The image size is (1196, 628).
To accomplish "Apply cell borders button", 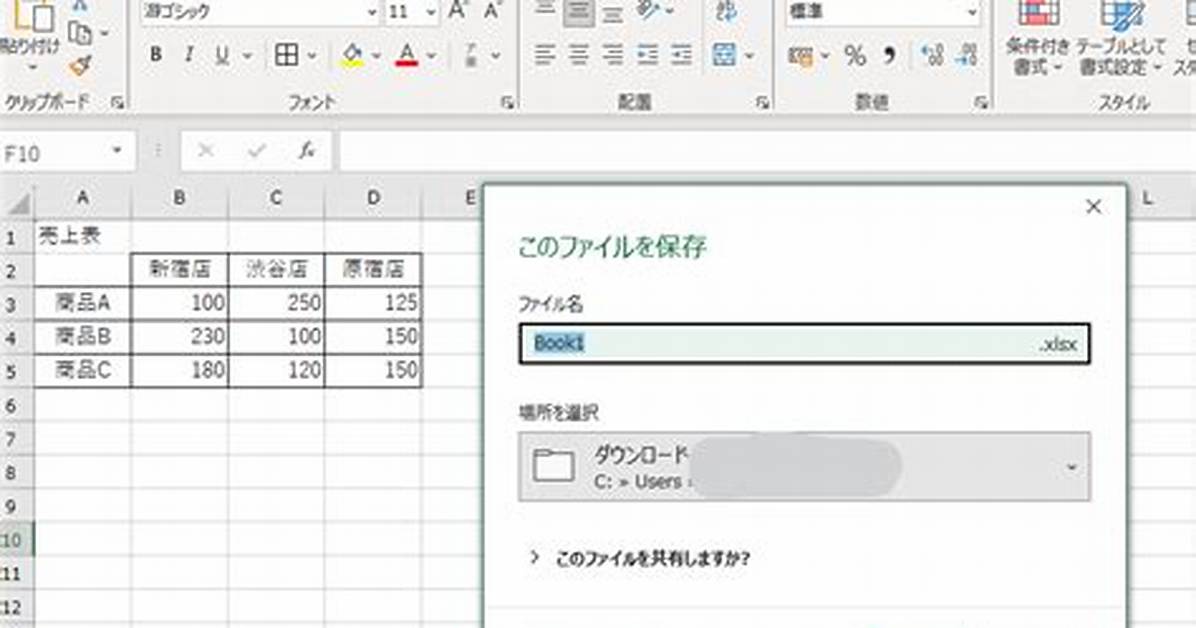I will point(287,55).
